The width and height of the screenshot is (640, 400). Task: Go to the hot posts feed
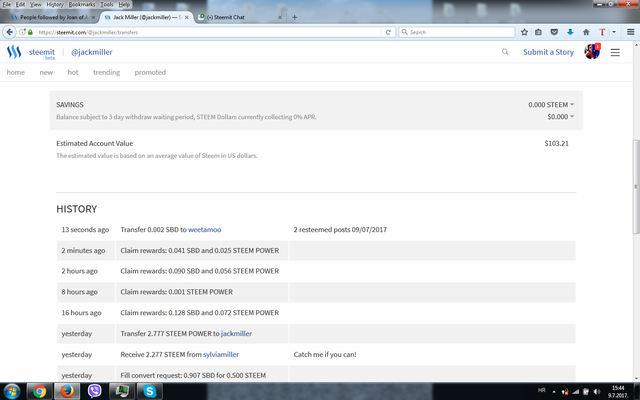[x=73, y=72]
